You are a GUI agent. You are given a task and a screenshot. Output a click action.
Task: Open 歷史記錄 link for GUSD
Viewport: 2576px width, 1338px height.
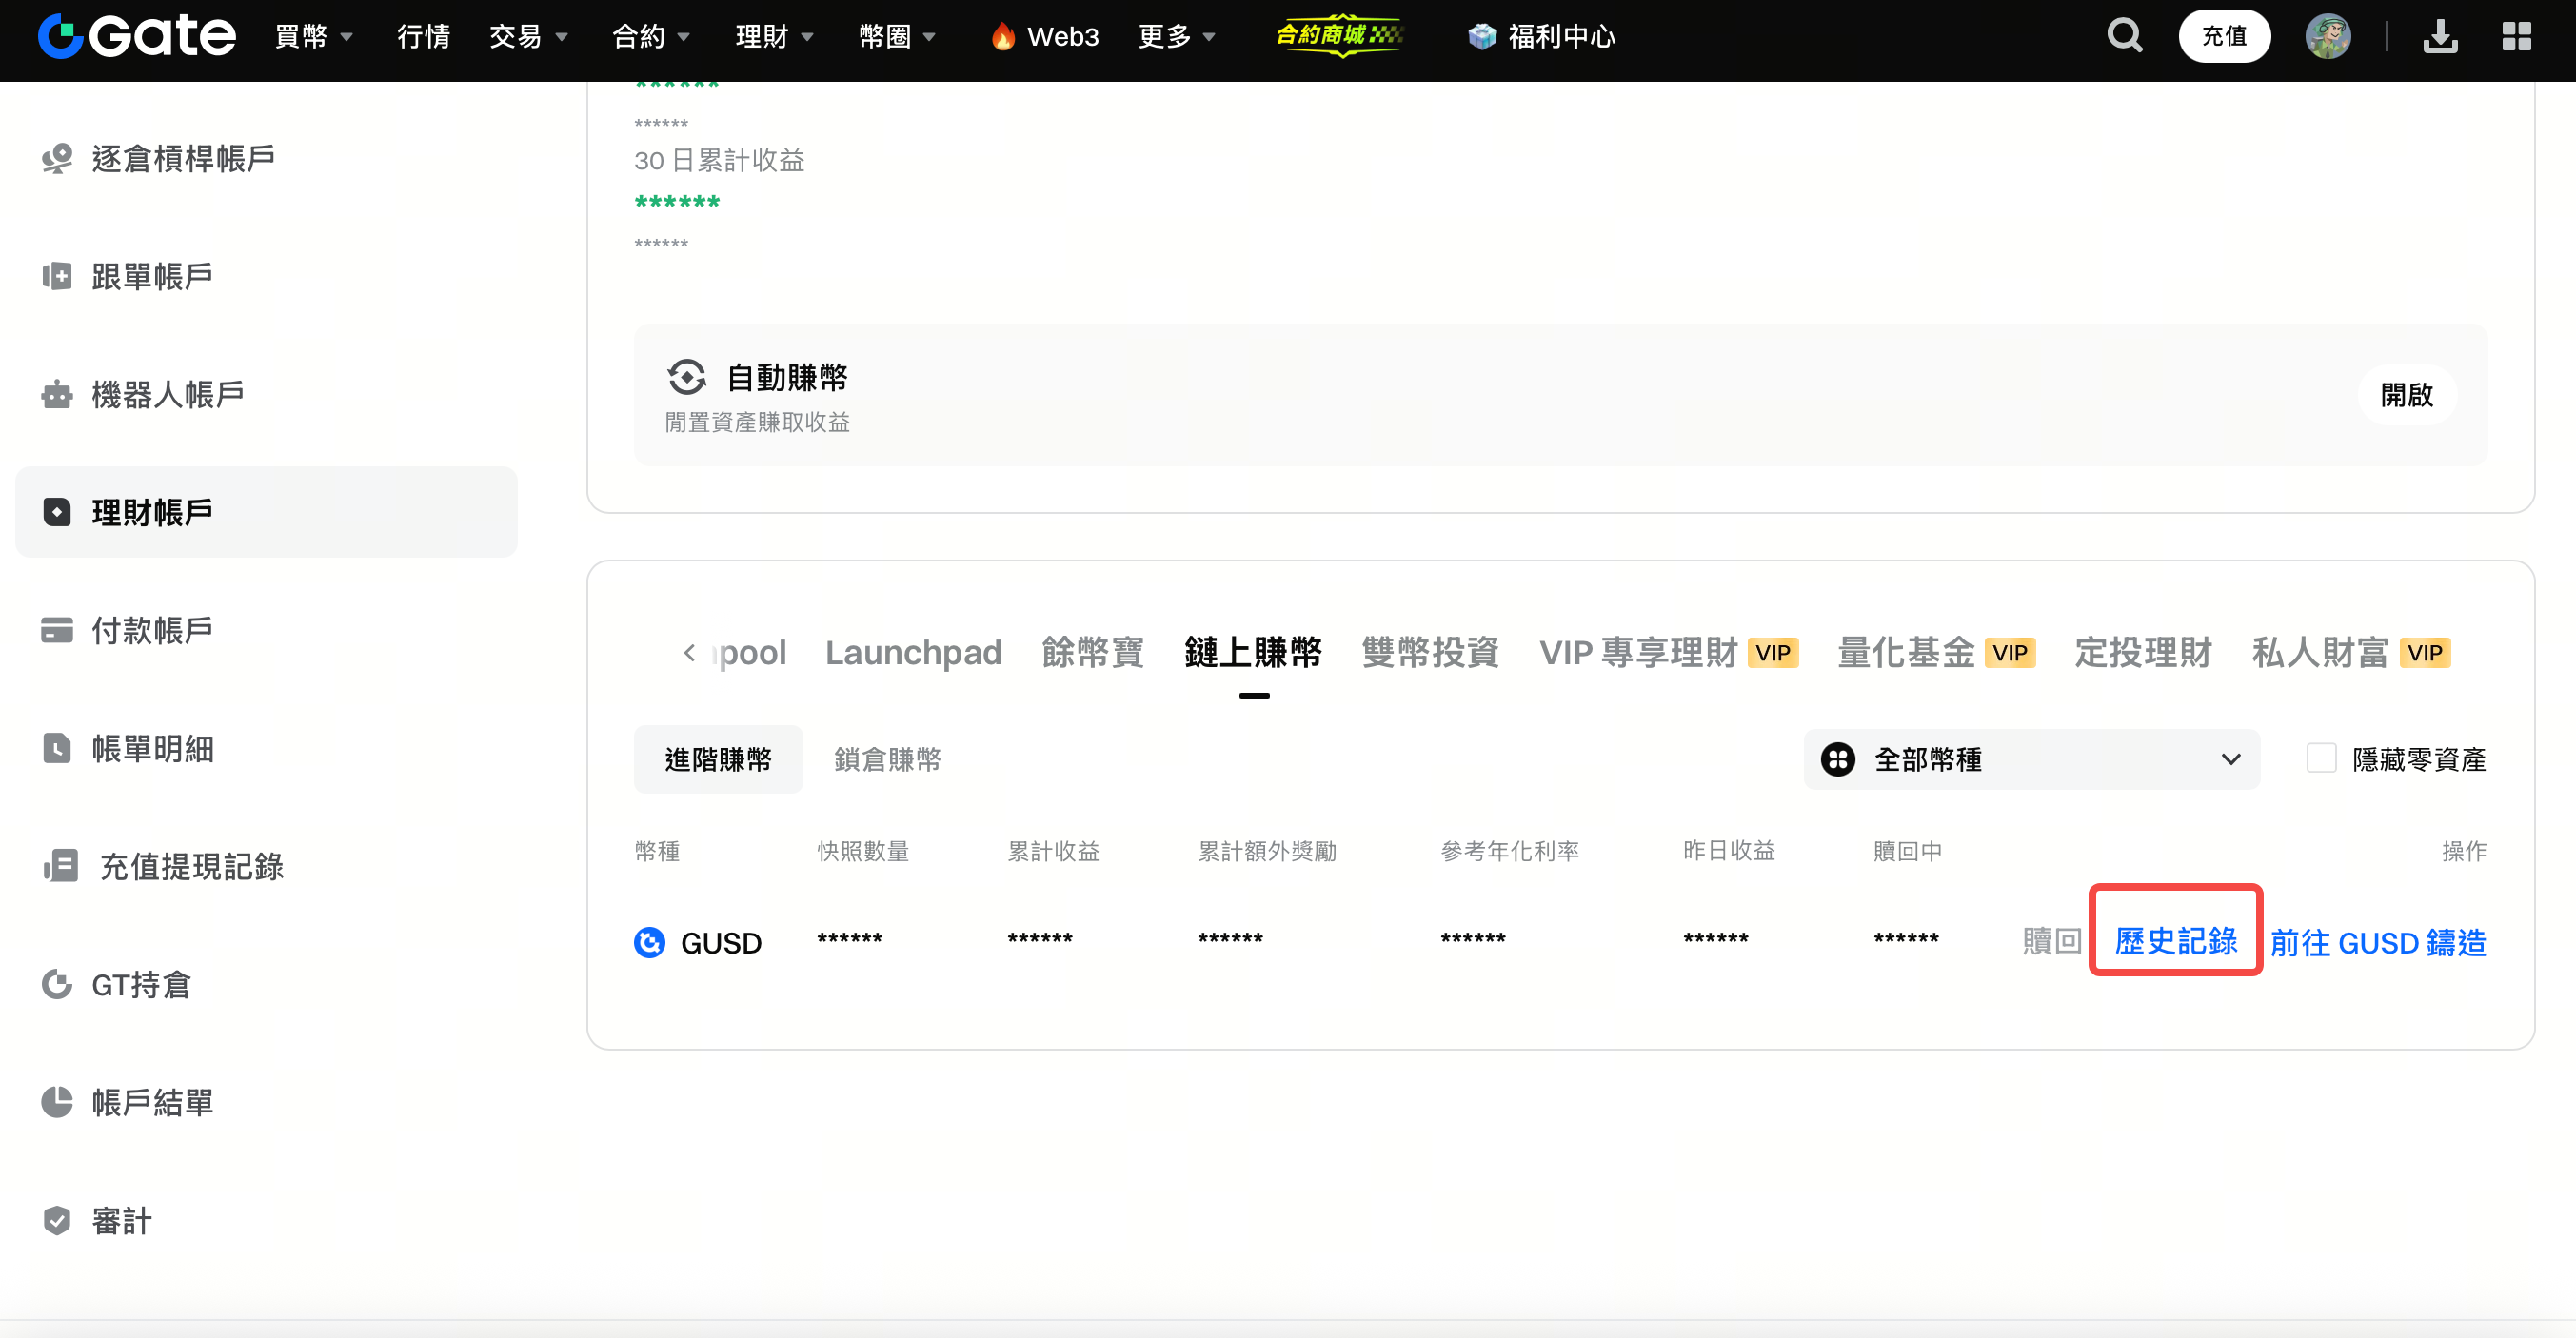[x=2175, y=940]
